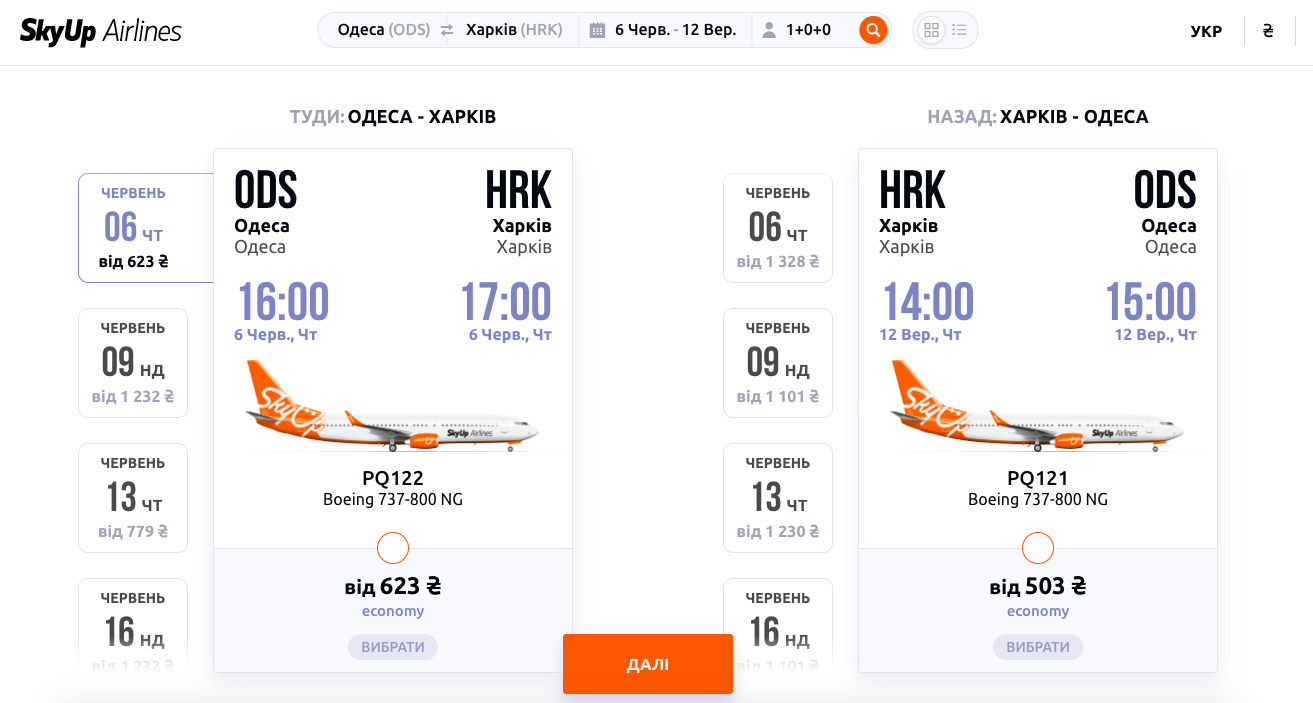1313x703 pixels.
Task: Switch to list view layout
Action: [x=960, y=30]
